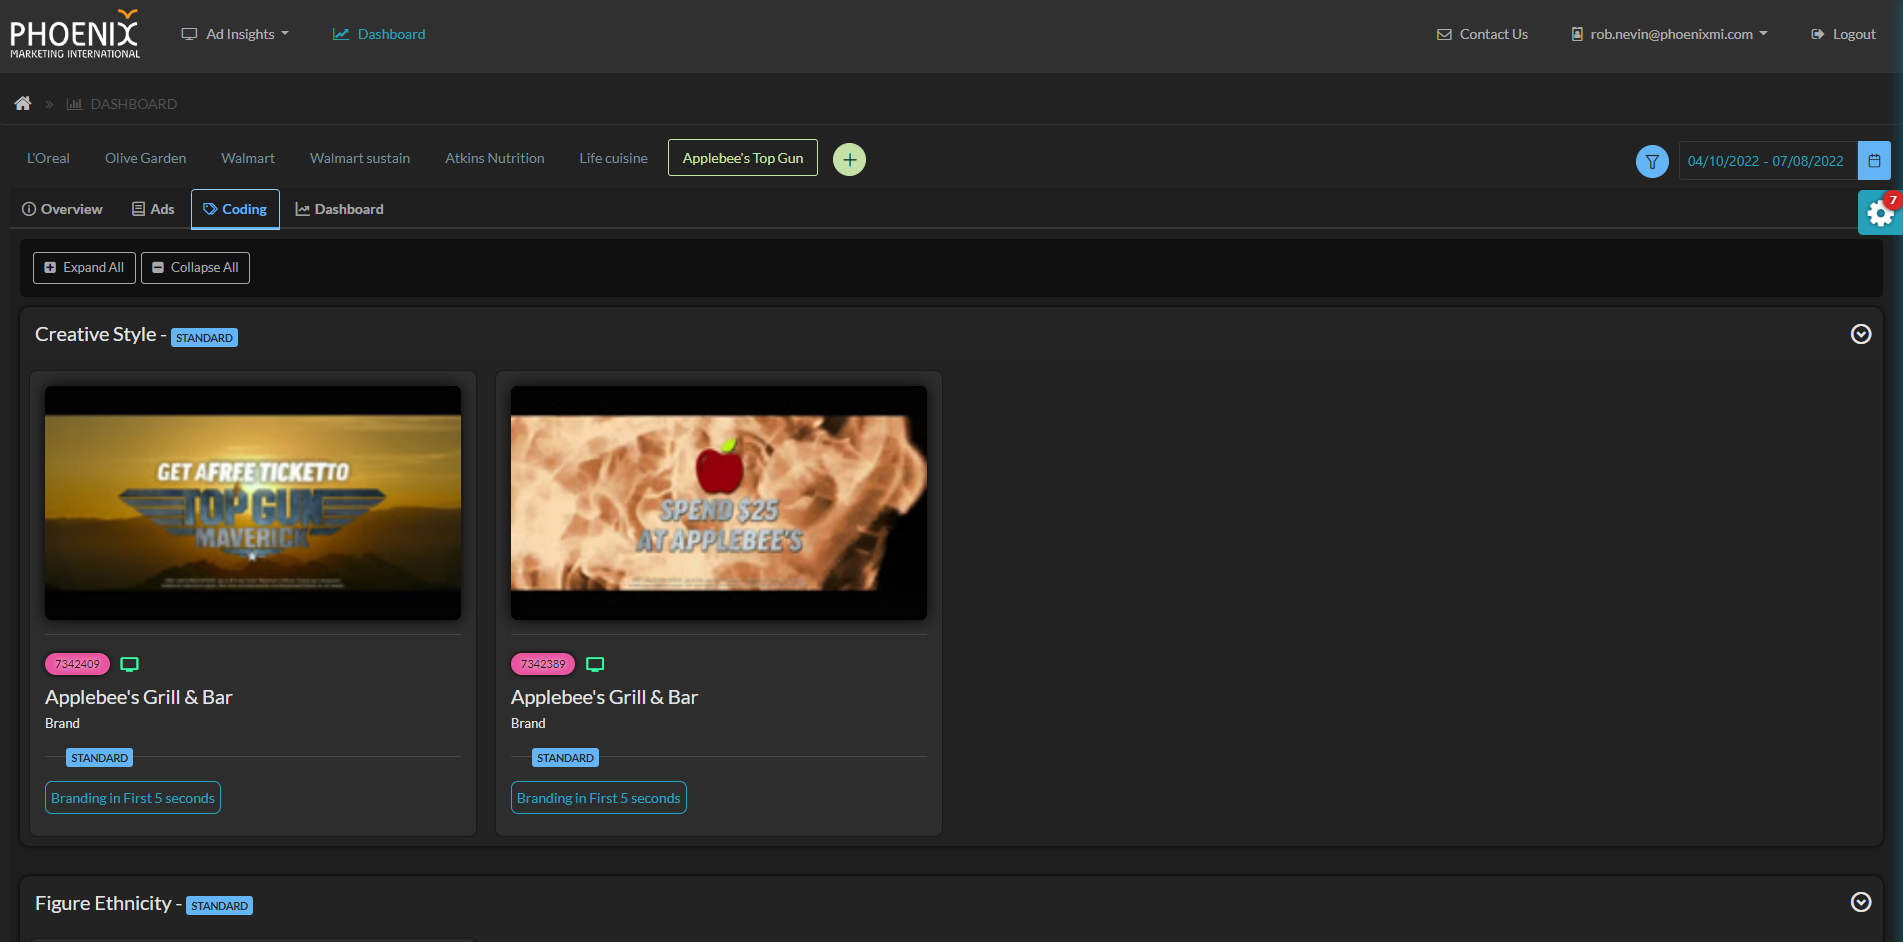Select the Olive Garden project tab
1903x942 pixels.
[145, 158]
